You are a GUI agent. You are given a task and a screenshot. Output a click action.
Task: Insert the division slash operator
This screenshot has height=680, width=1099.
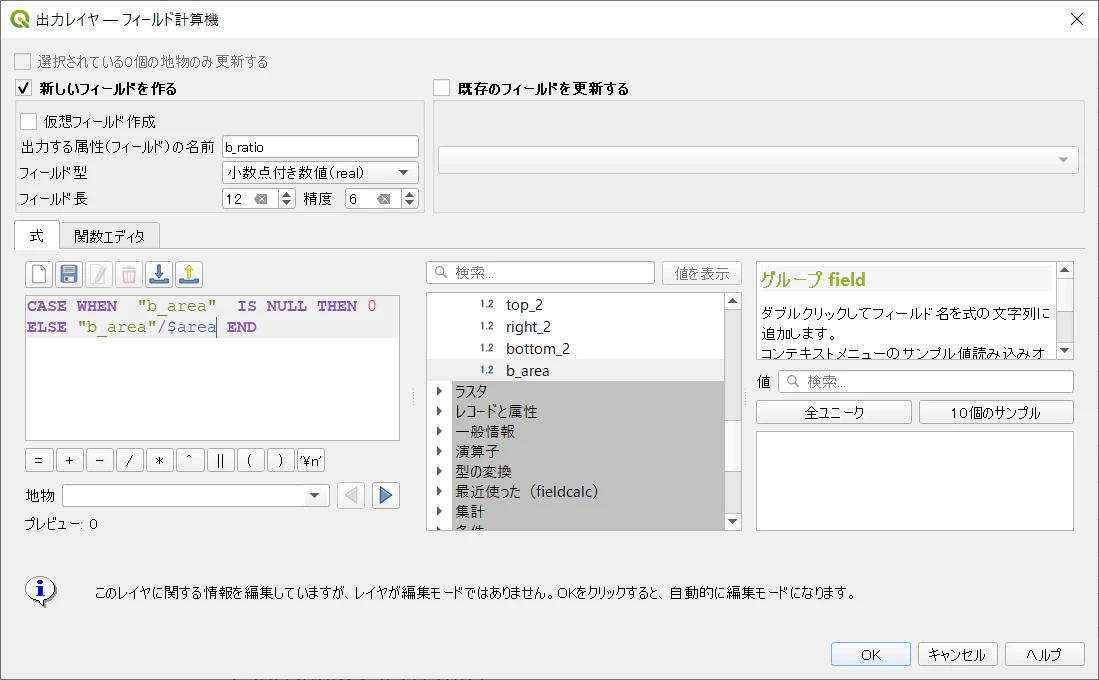(x=130, y=461)
